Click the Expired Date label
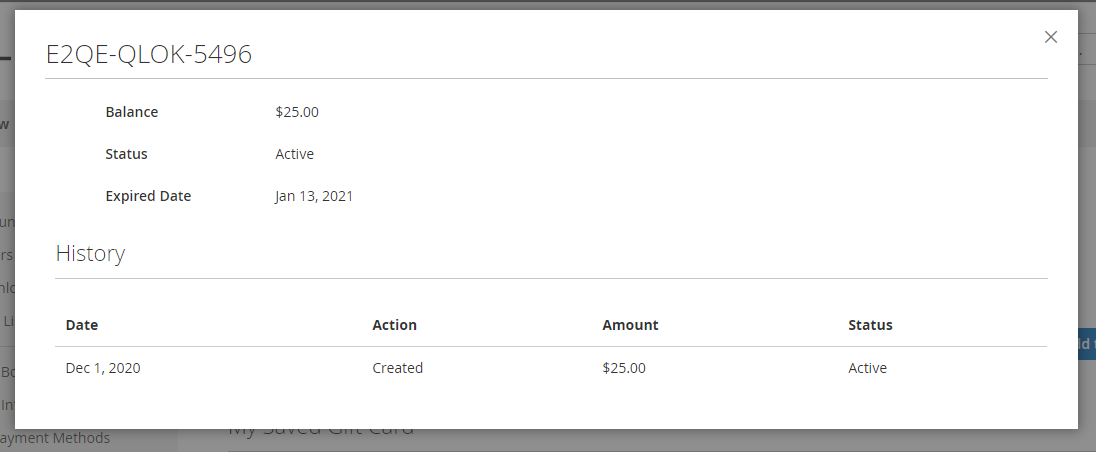Image resolution: width=1096 pixels, height=452 pixels. pyautogui.click(x=148, y=196)
